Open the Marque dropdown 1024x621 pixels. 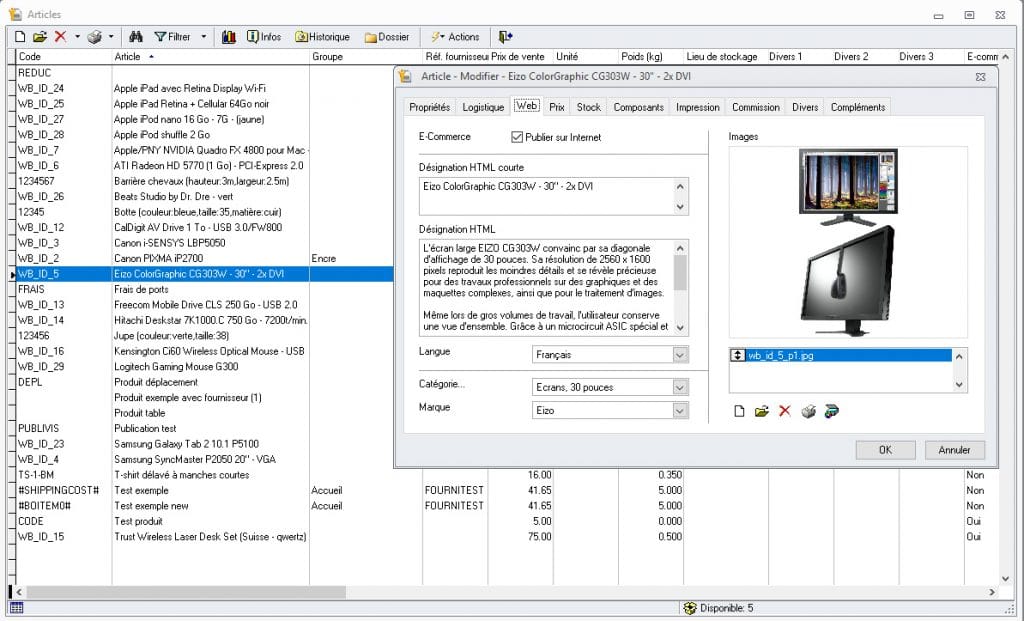pos(680,411)
